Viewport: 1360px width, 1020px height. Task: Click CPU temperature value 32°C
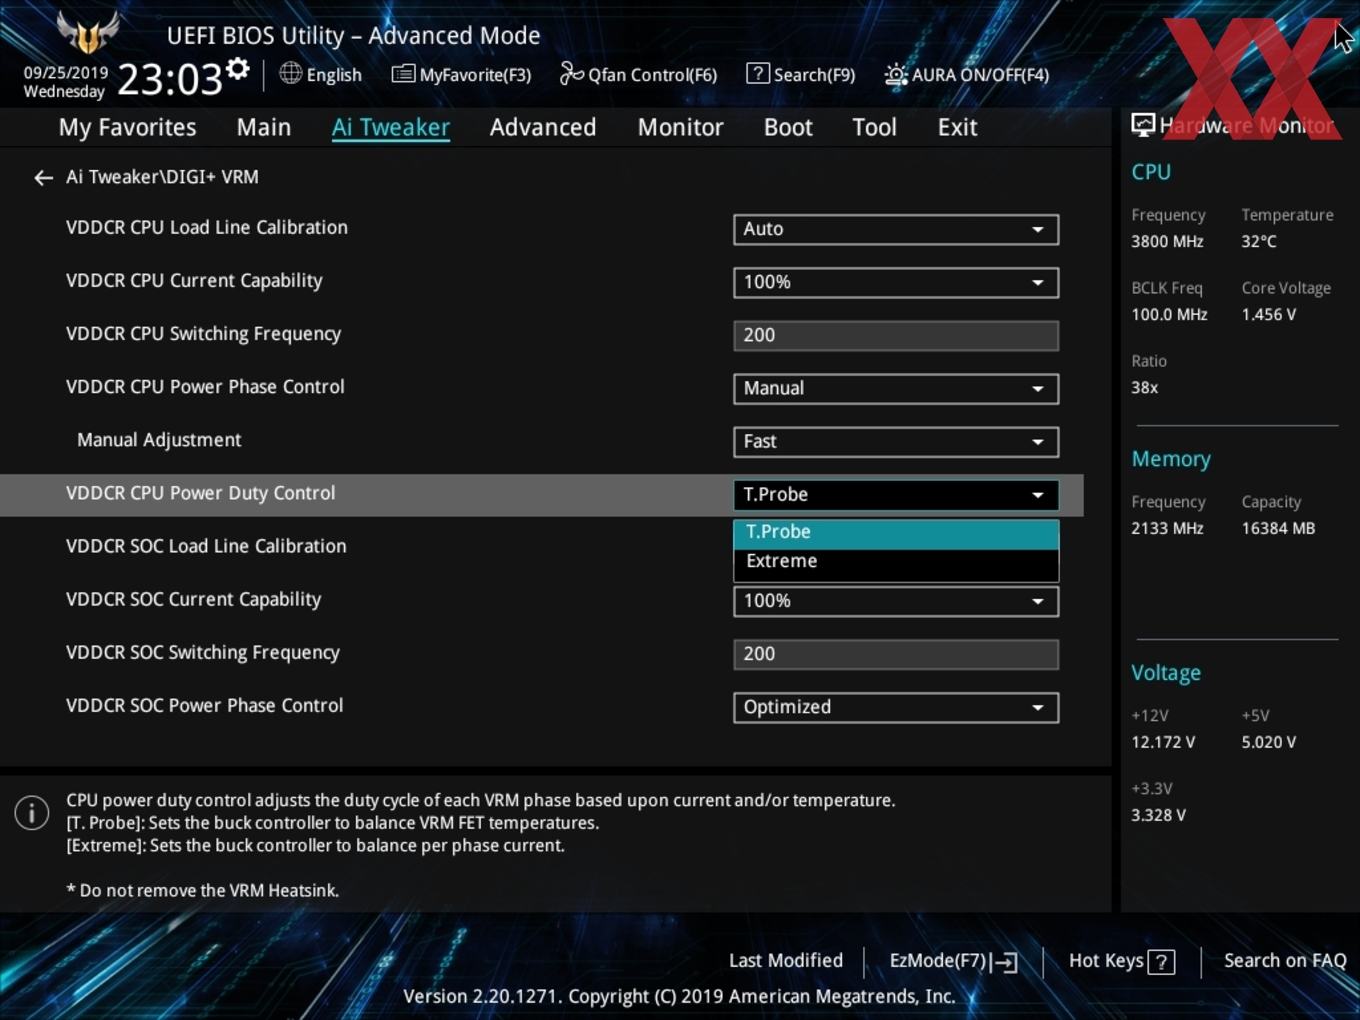(x=1259, y=242)
